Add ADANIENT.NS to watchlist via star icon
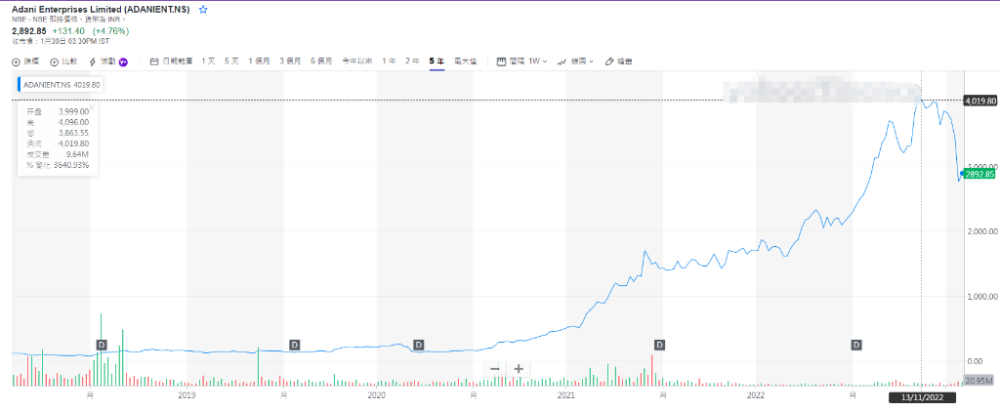This screenshot has height=411, width=1000. point(203,10)
